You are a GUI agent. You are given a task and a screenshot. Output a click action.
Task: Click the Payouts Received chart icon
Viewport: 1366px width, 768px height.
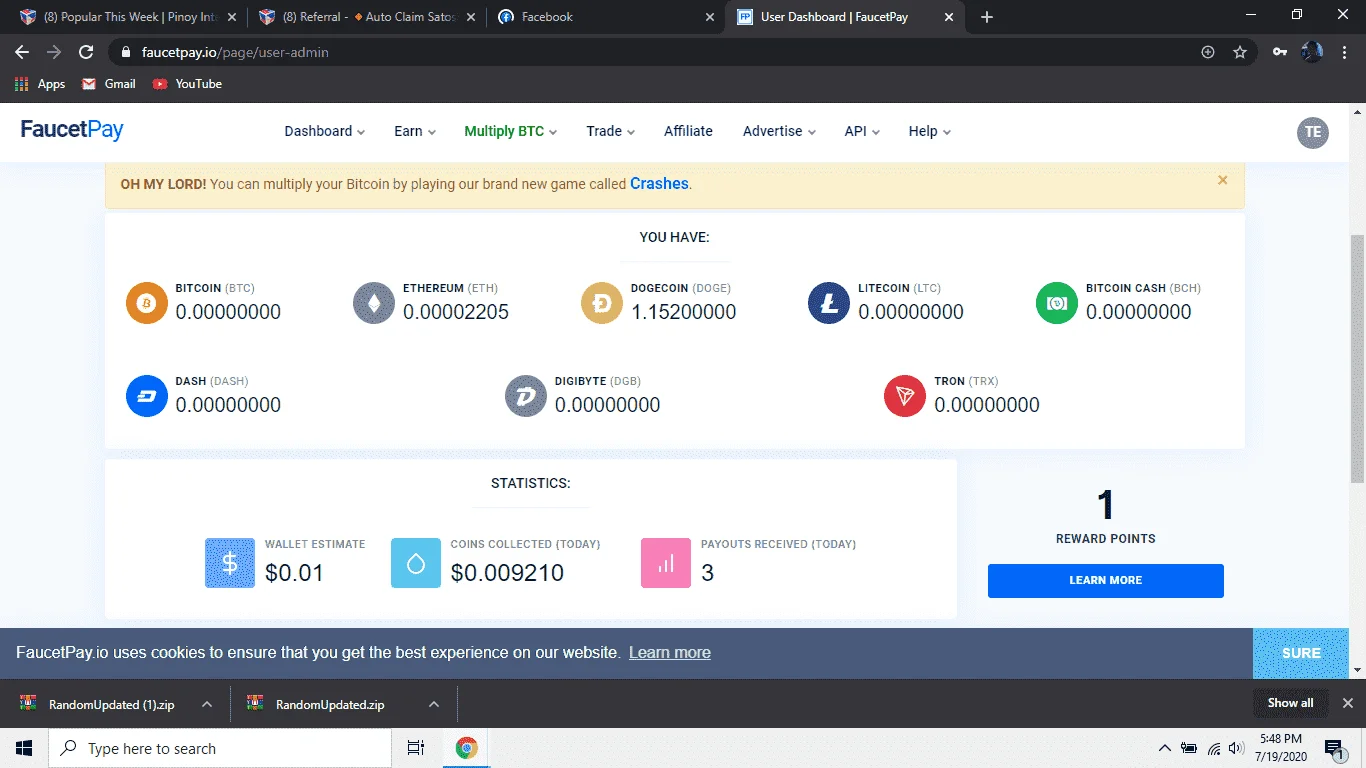pyautogui.click(x=666, y=563)
